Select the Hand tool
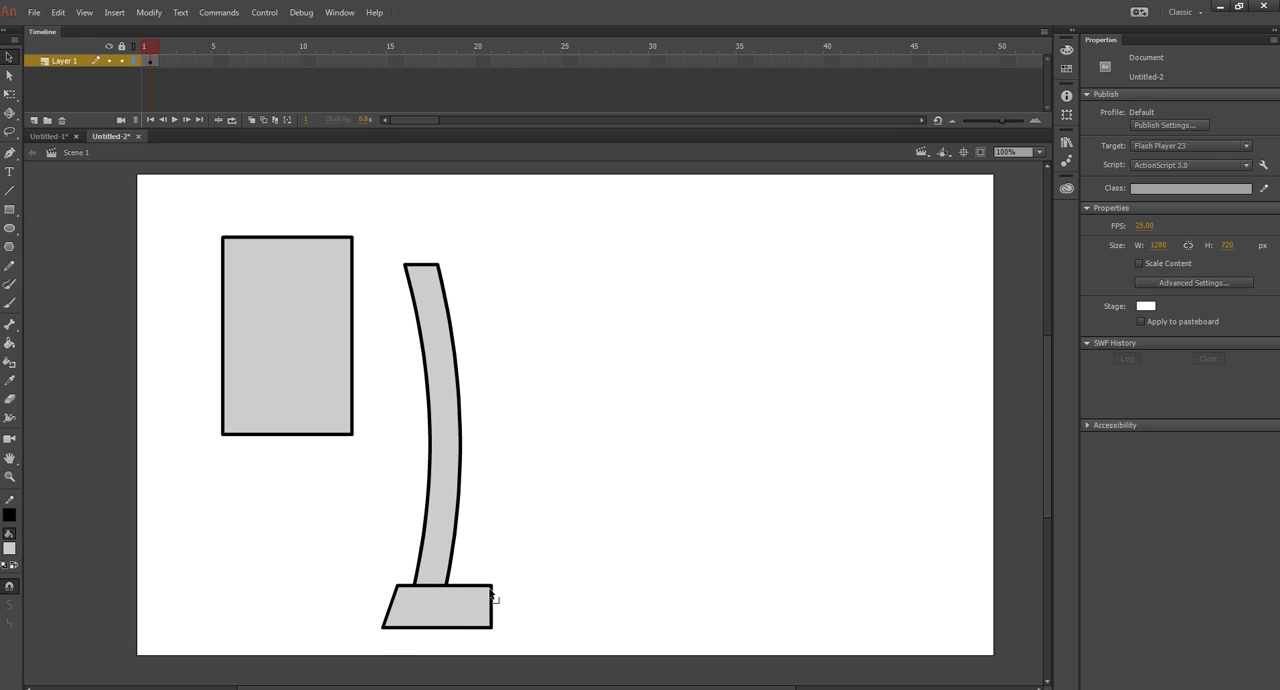Viewport: 1280px width, 690px height. click(9, 458)
